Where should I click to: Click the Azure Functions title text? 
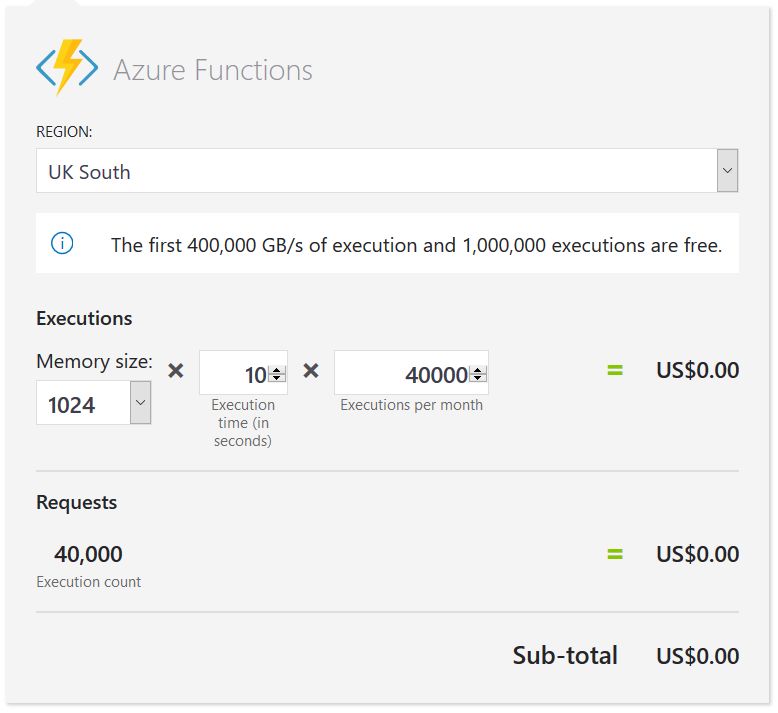tap(213, 70)
